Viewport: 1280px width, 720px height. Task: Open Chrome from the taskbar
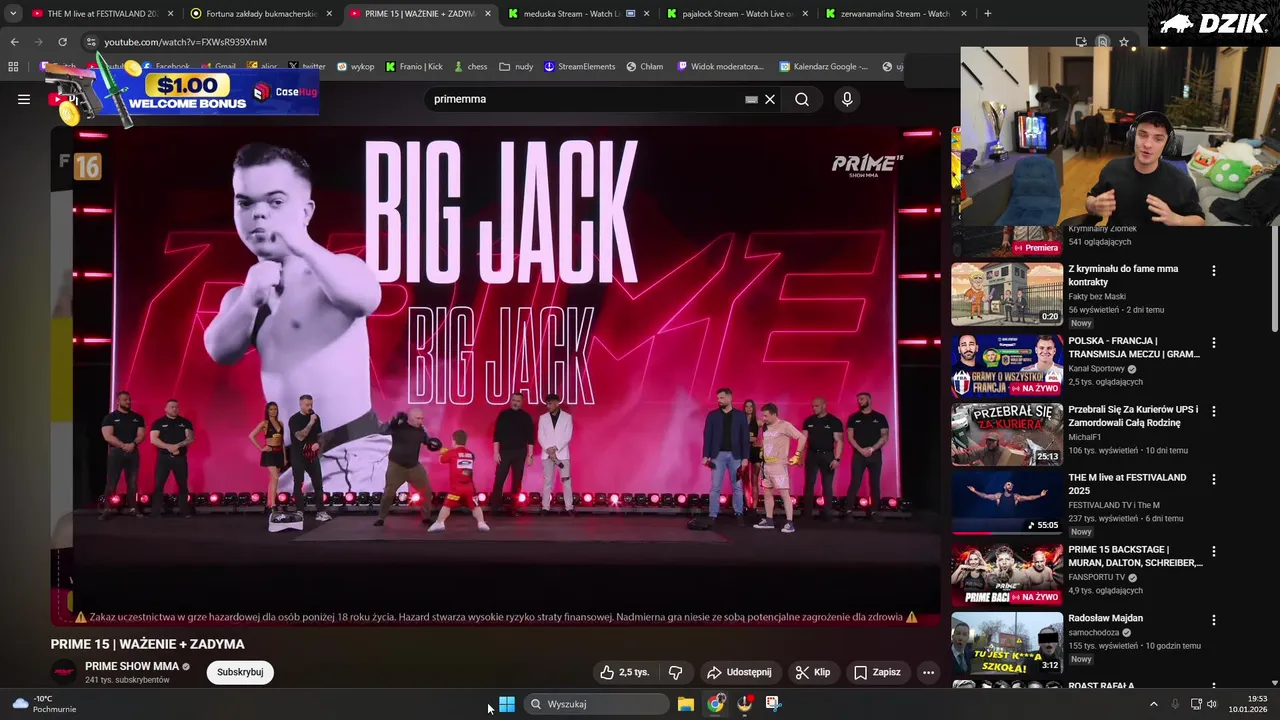(x=715, y=704)
